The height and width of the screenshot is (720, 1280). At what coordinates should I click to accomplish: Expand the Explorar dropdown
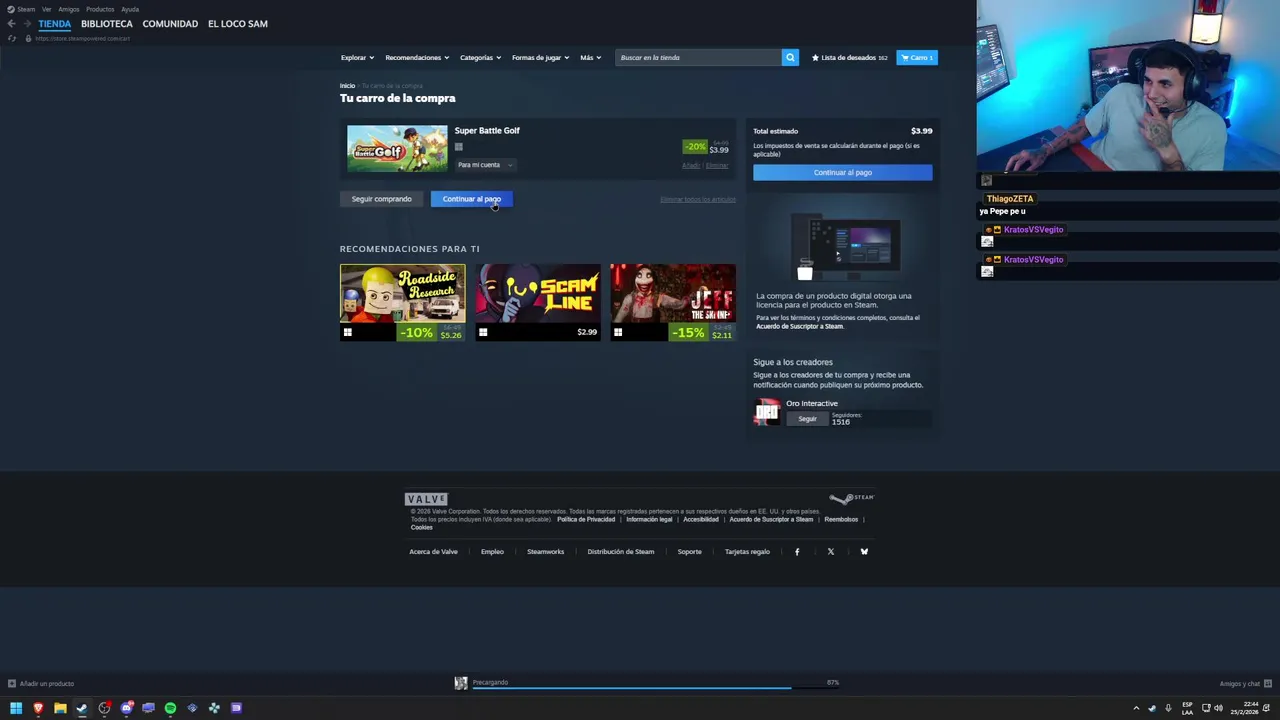(x=357, y=57)
